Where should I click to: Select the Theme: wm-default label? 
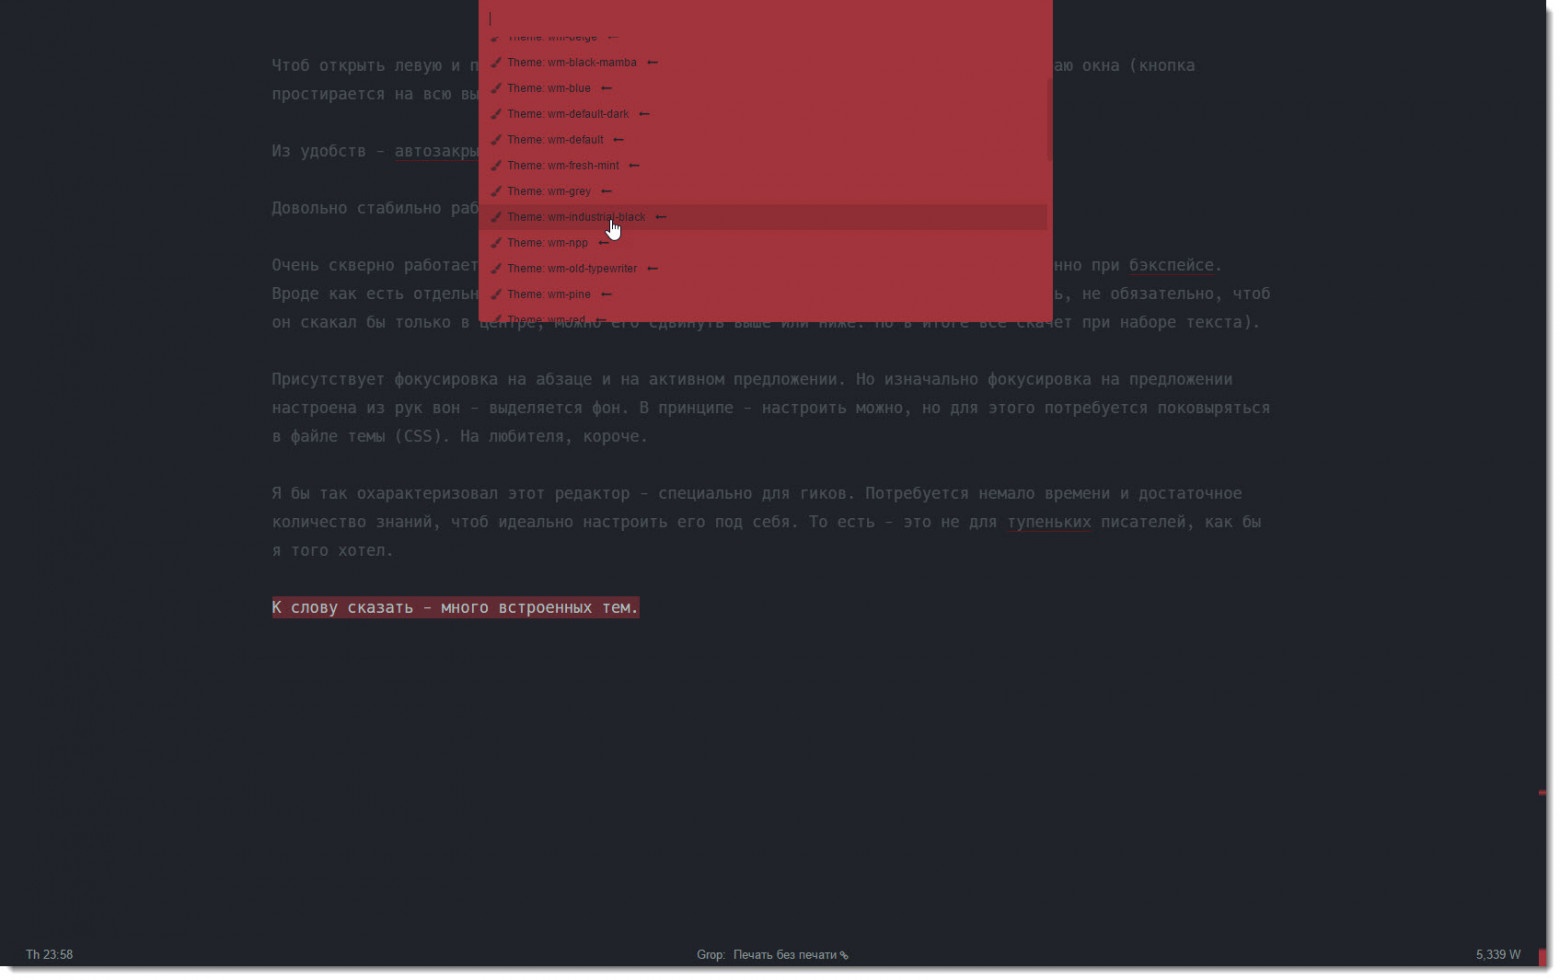[555, 140]
